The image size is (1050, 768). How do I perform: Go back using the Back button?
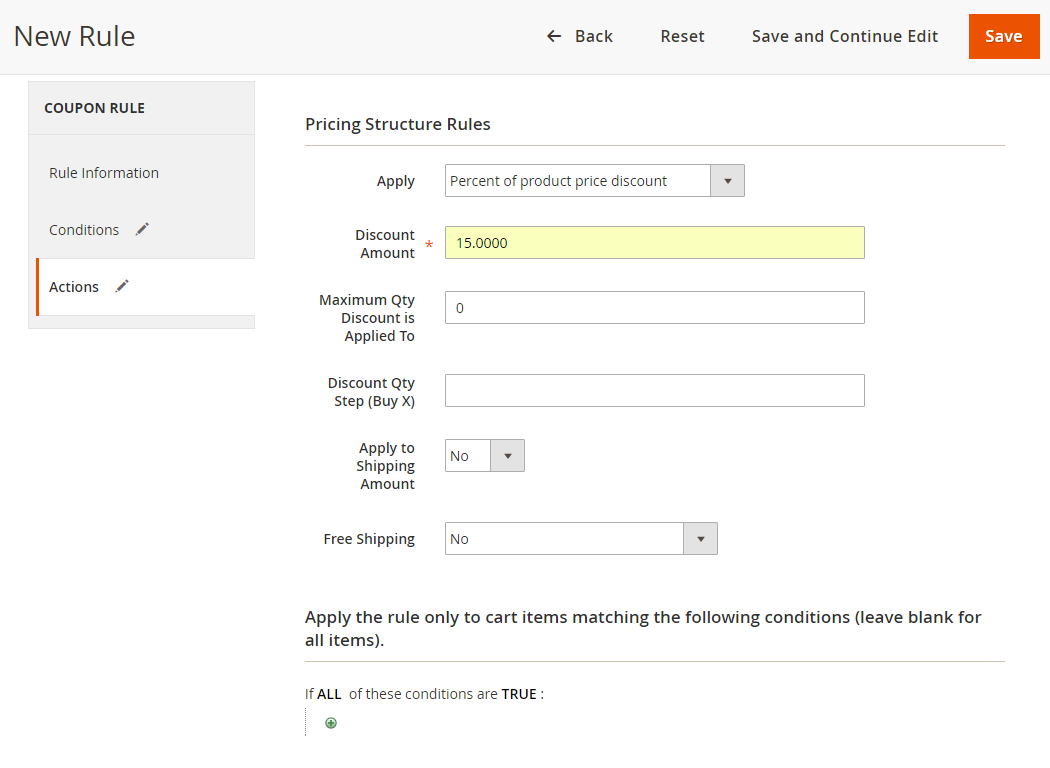pos(580,36)
